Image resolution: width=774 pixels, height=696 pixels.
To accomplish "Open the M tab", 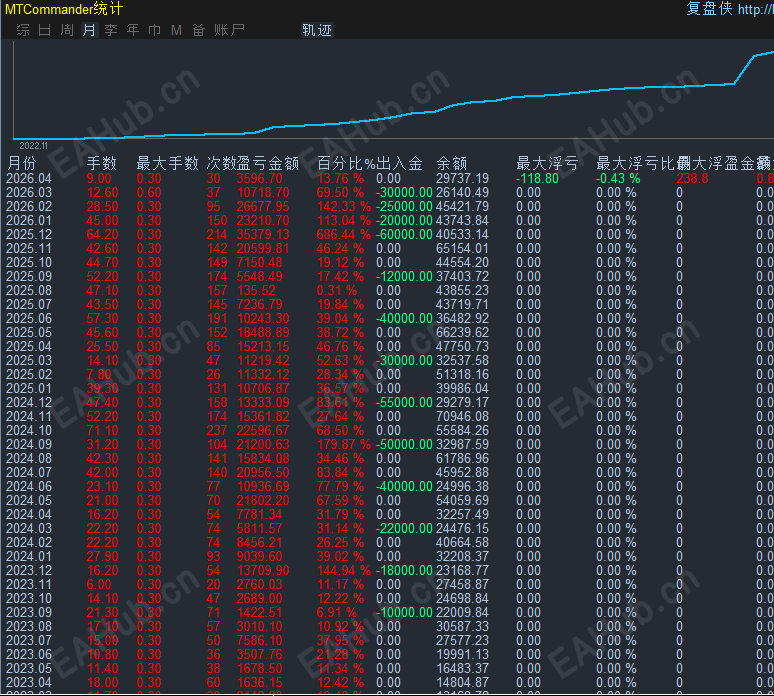I will click(176, 30).
